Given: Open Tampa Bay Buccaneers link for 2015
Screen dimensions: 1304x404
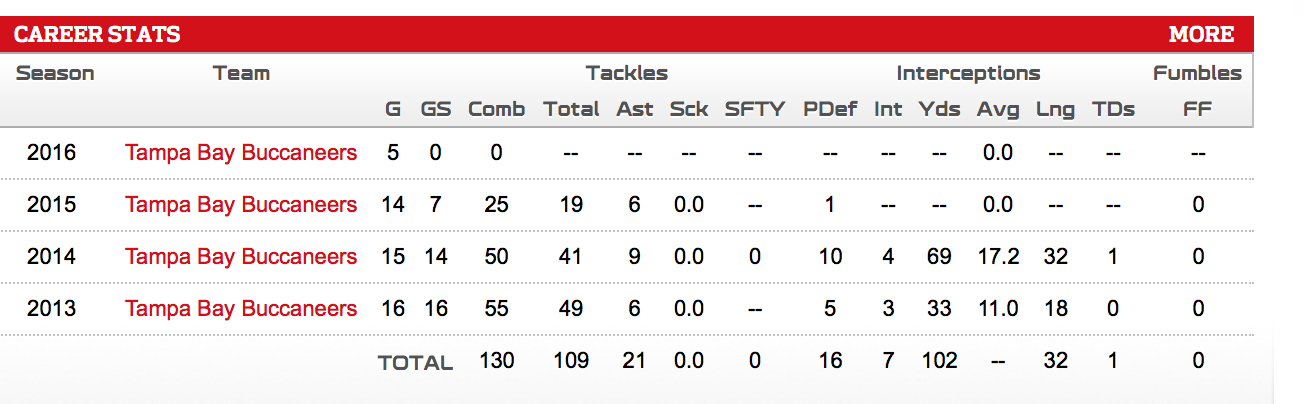Looking at the screenshot, I should point(241,205).
